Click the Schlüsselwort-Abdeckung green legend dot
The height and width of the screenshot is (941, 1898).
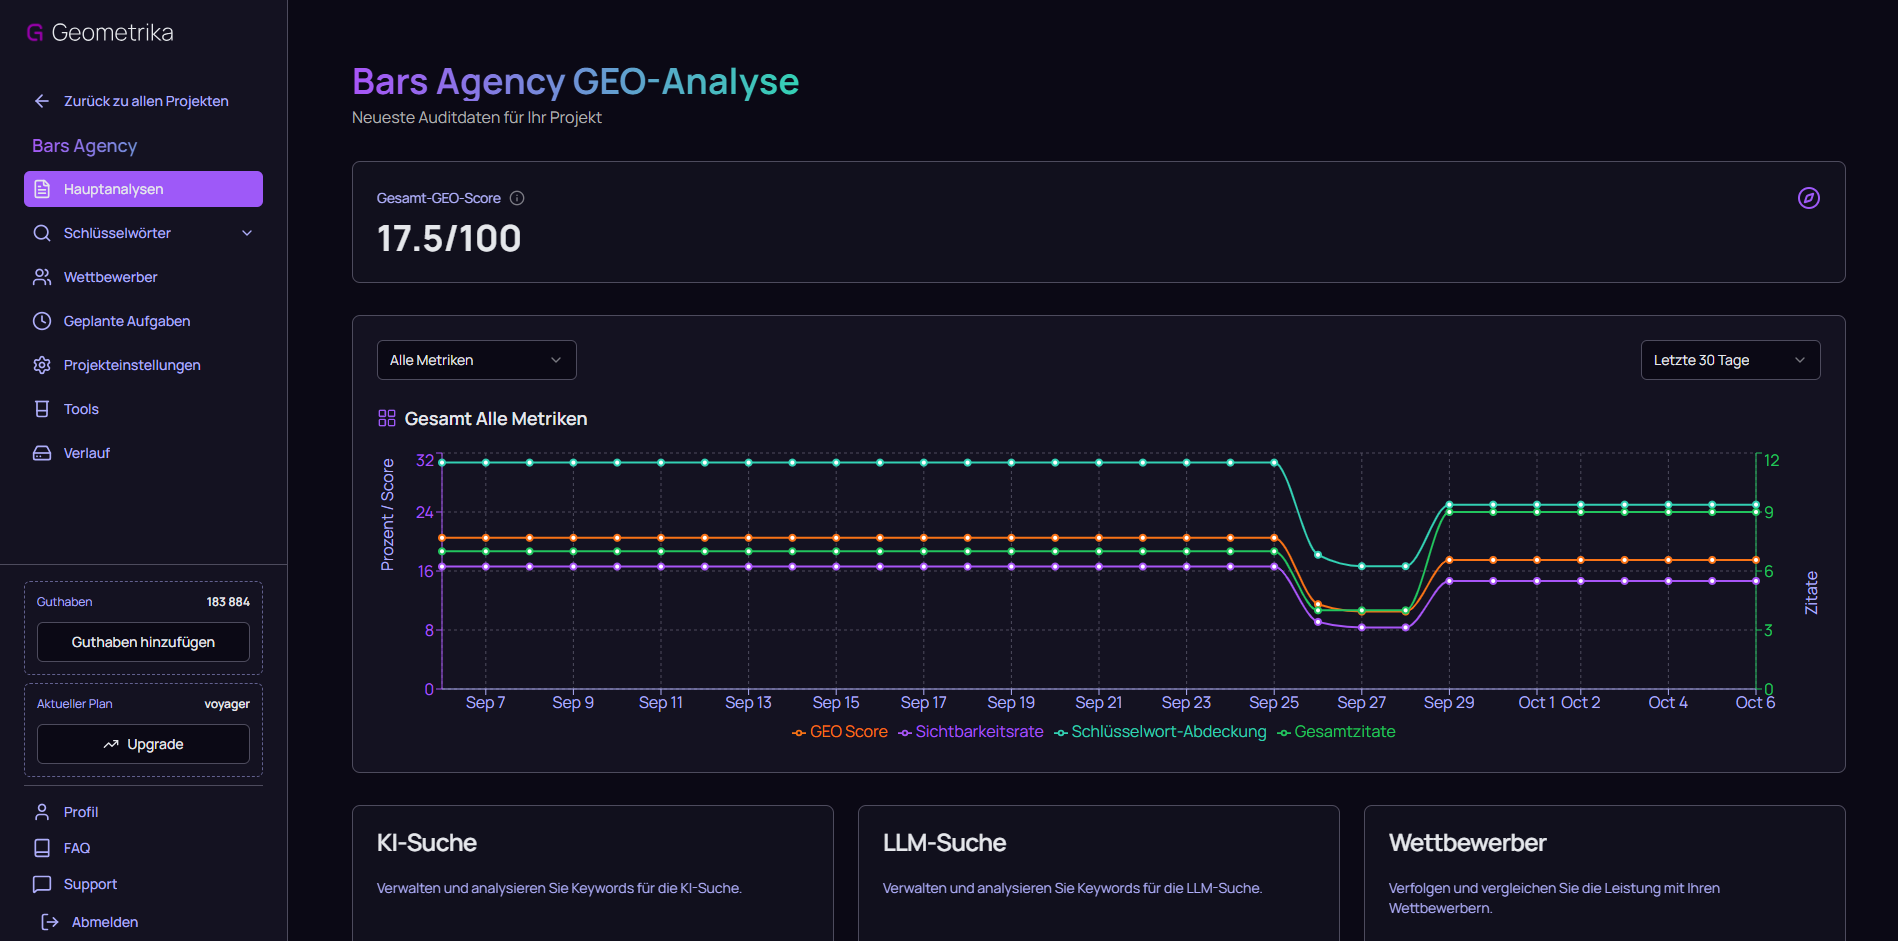[1063, 732]
